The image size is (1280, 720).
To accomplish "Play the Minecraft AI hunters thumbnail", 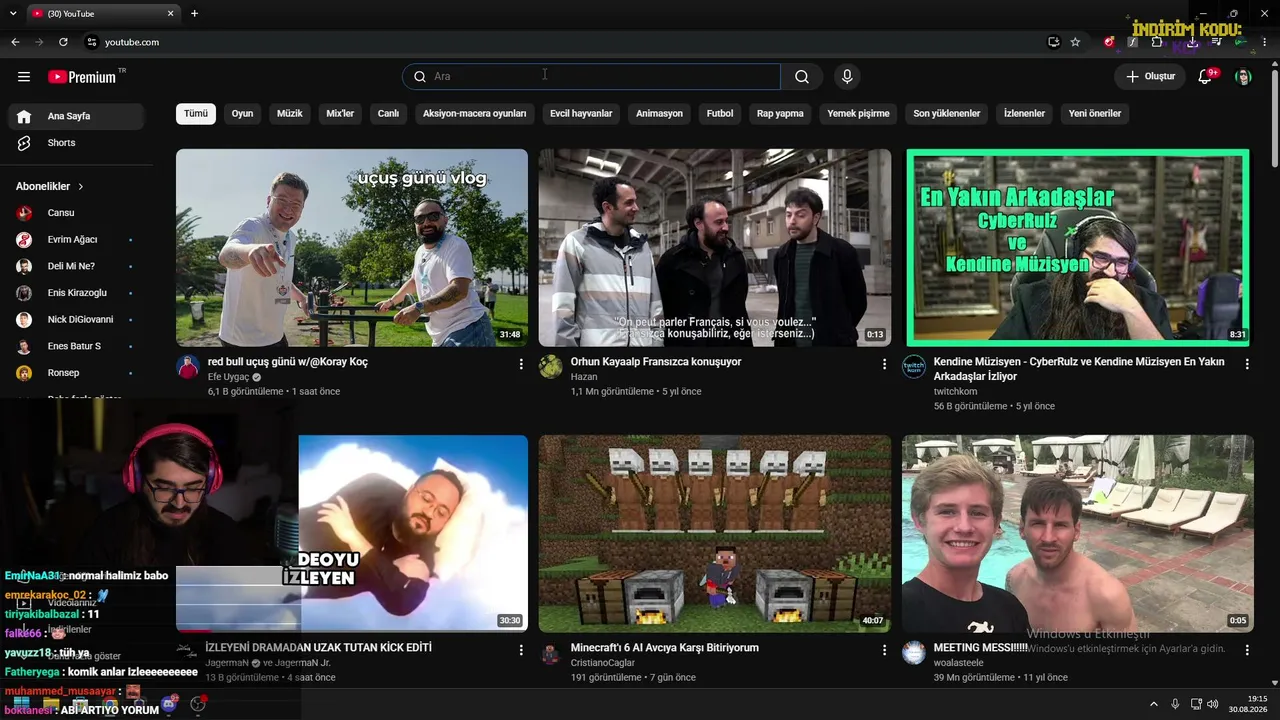I will [x=715, y=534].
